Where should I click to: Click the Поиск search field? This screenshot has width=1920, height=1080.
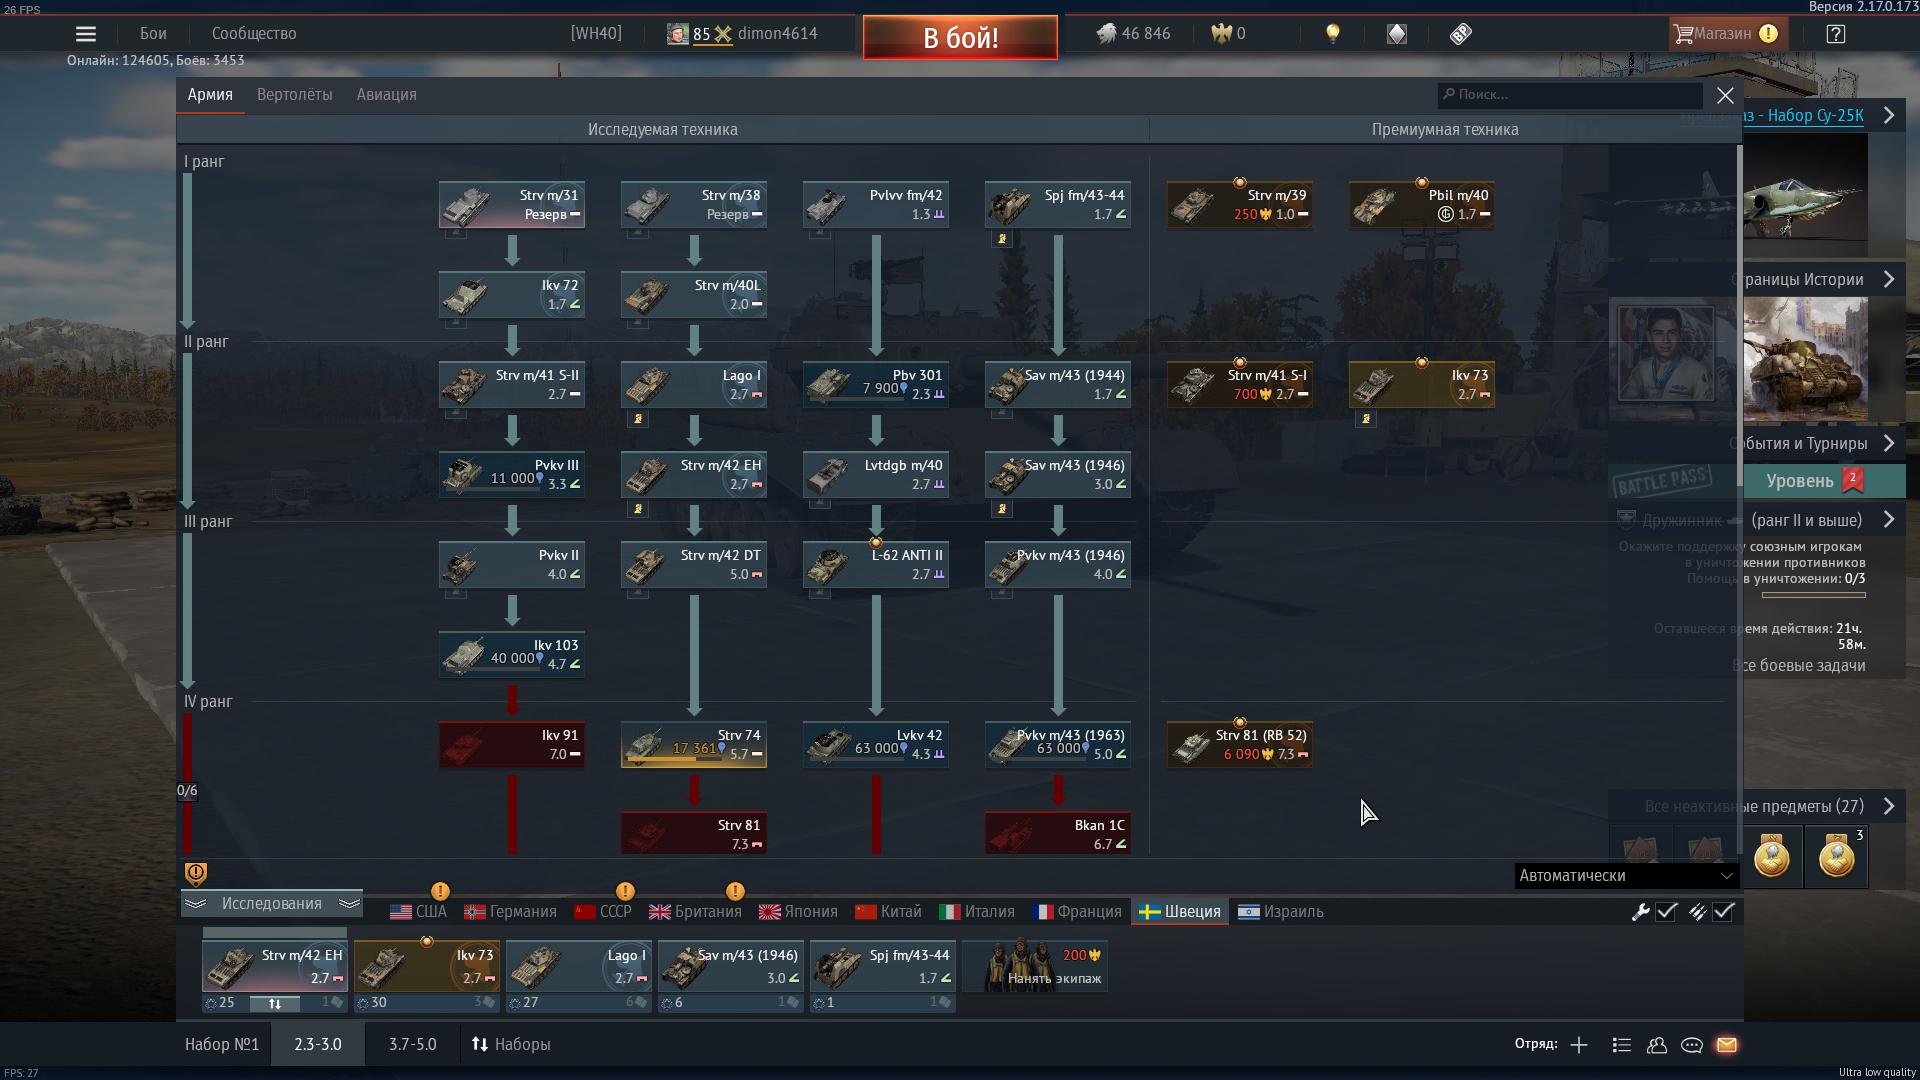click(x=1570, y=95)
